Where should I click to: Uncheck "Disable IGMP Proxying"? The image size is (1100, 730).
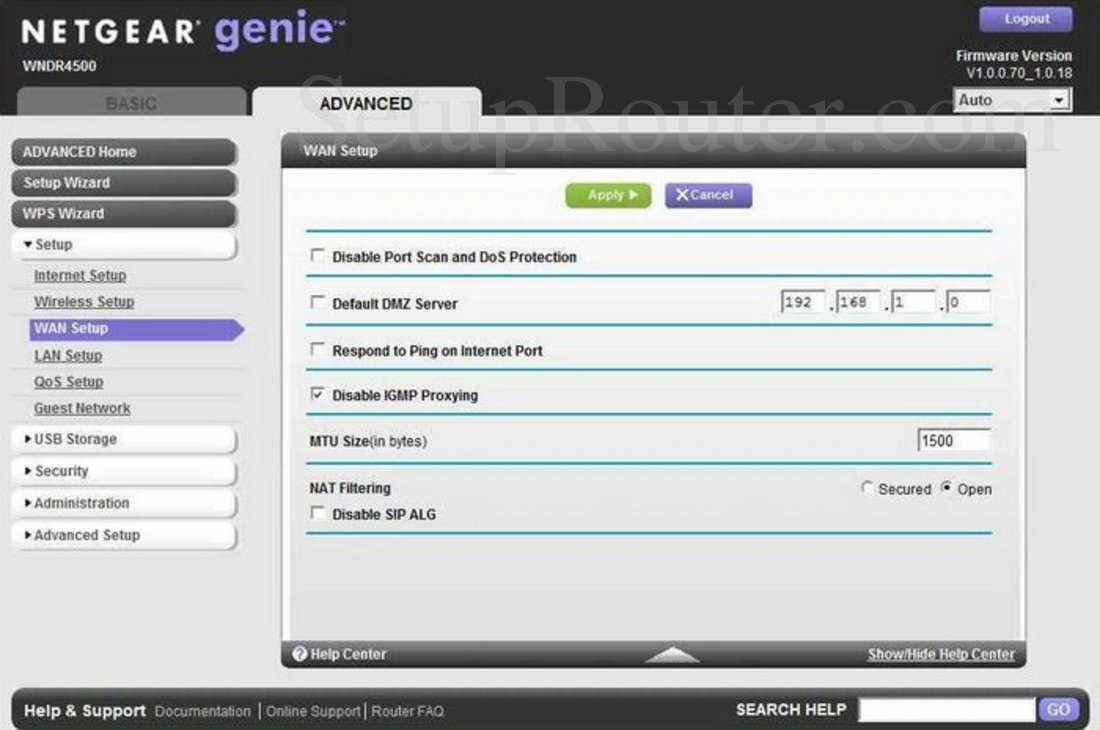point(318,394)
